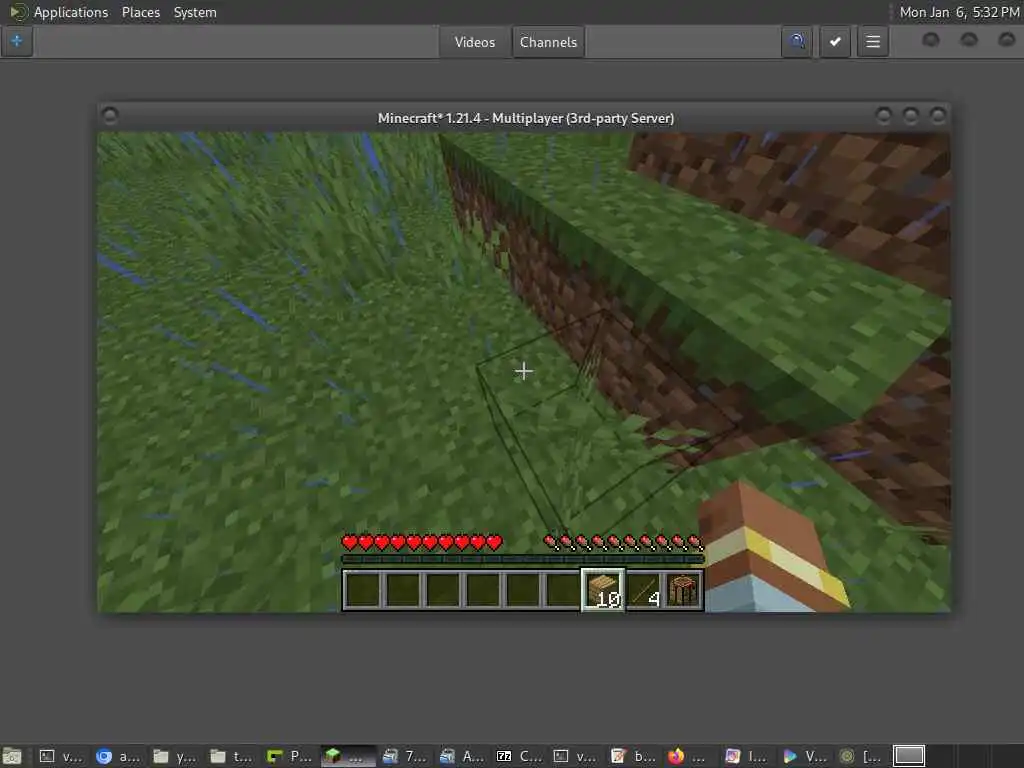
Task: Click the Minecraft window left menu button
Action: (110, 116)
